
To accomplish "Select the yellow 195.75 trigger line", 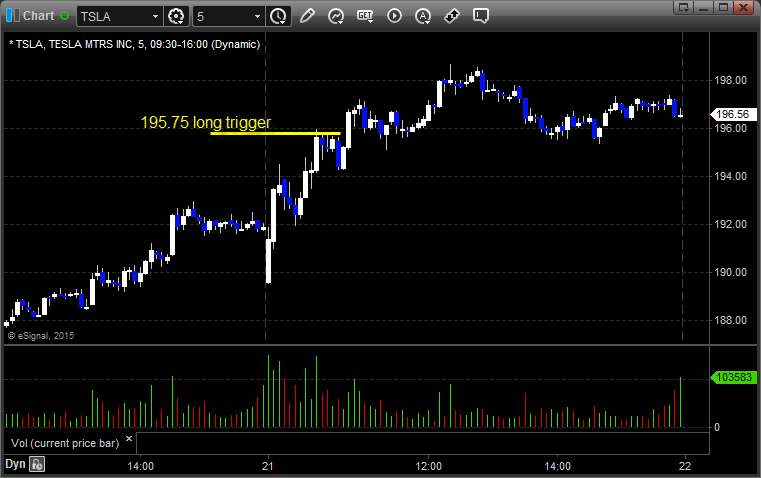I will click(x=275, y=133).
